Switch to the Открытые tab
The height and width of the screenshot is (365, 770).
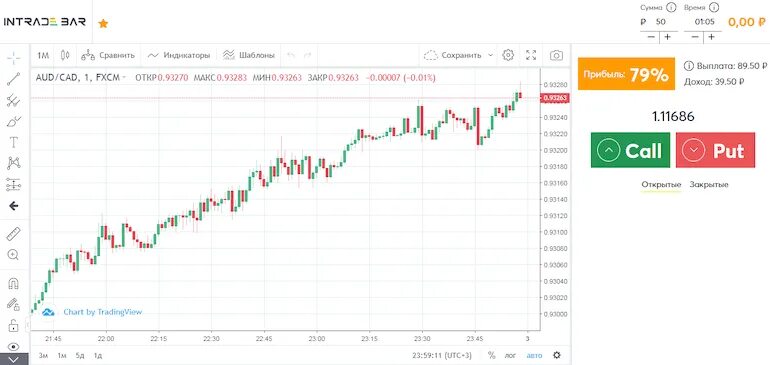click(661, 185)
